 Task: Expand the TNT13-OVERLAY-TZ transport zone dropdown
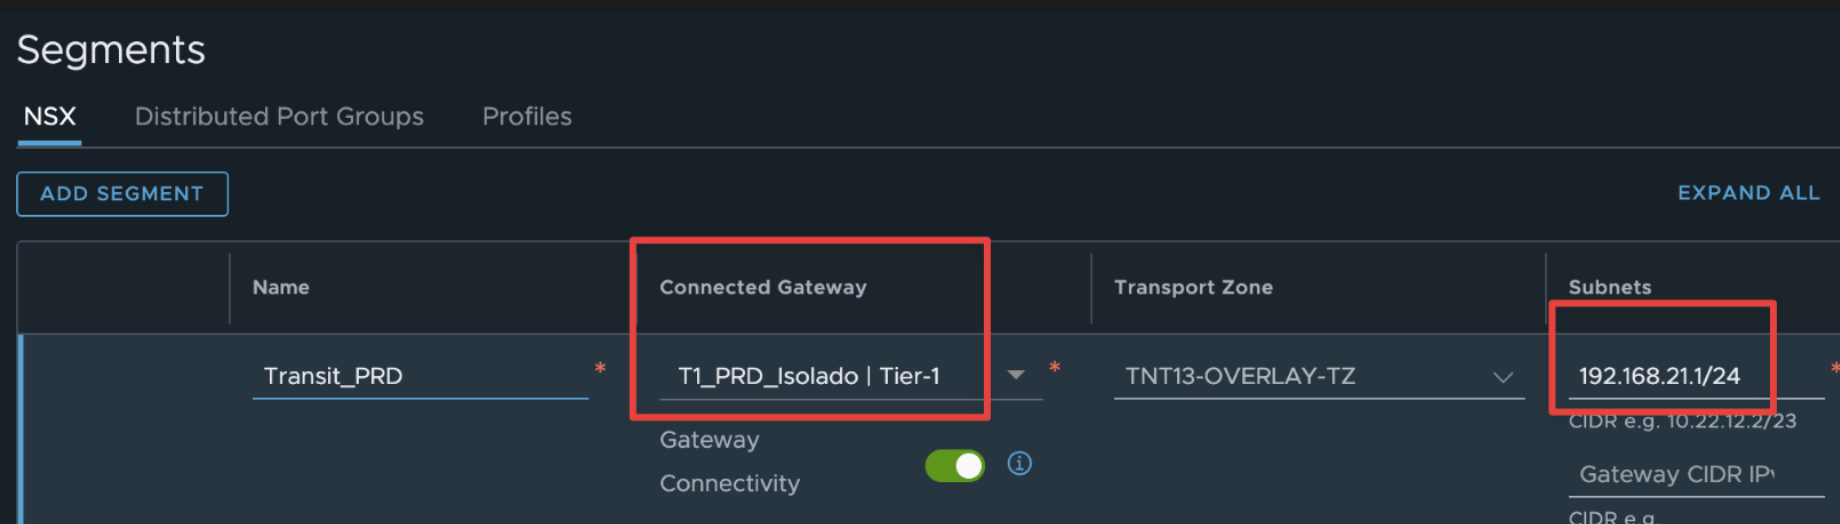[x=1502, y=377]
